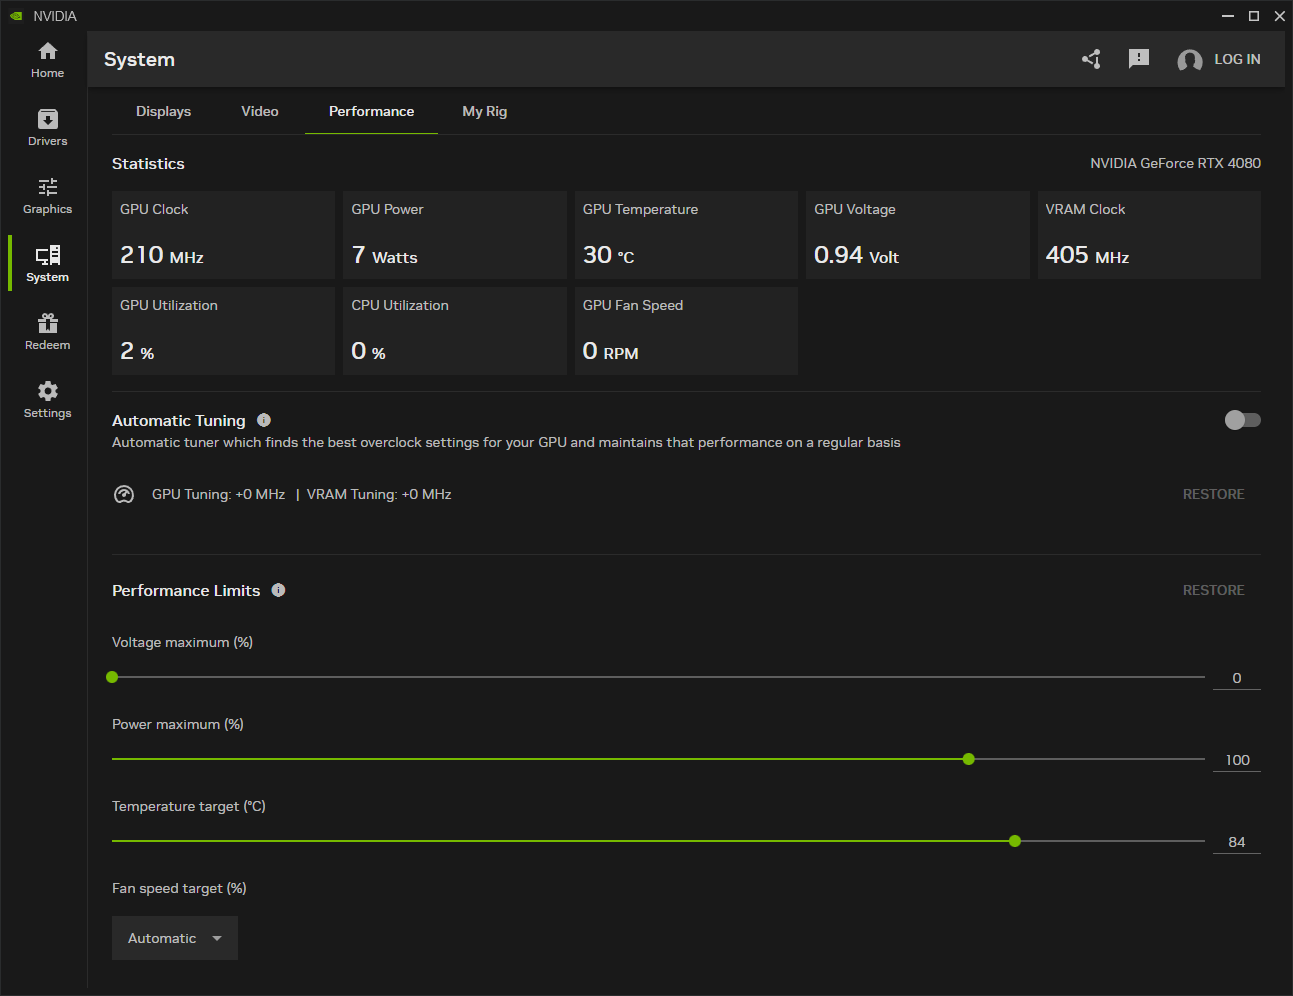Click the Power maximum value field

click(1237, 760)
